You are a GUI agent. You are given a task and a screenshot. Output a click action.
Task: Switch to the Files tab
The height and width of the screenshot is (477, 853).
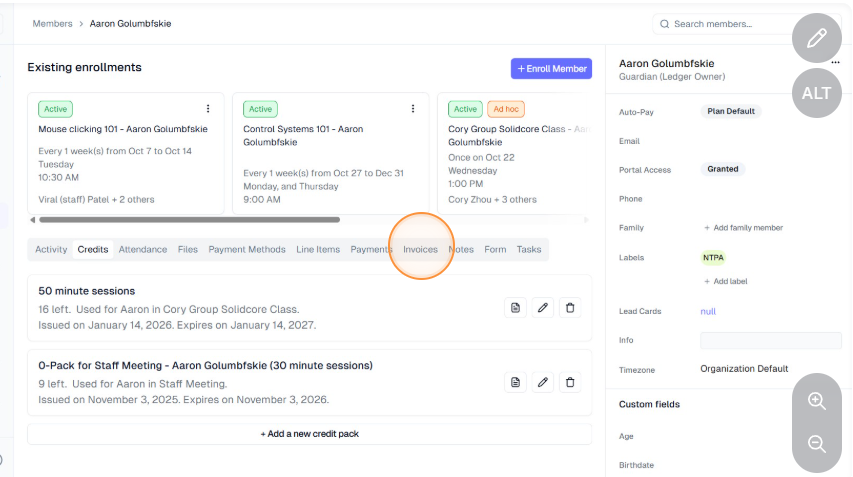pyautogui.click(x=188, y=249)
